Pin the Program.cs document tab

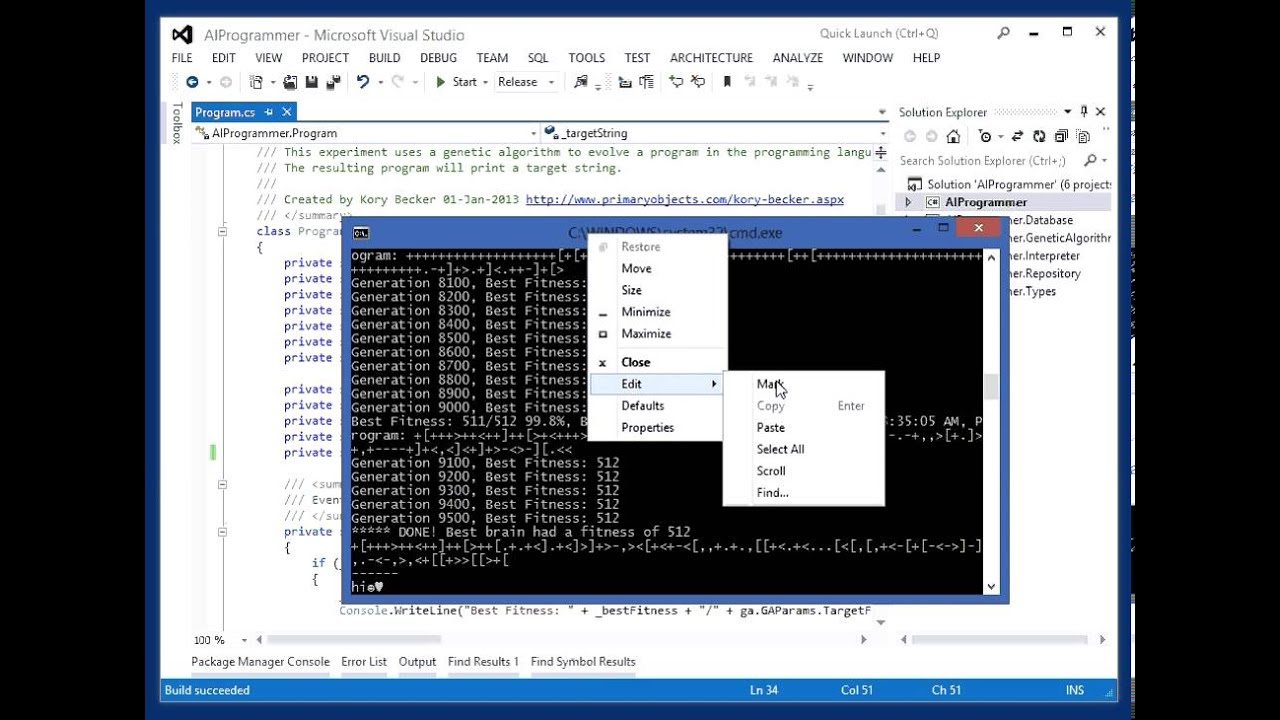pyautogui.click(x=269, y=112)
